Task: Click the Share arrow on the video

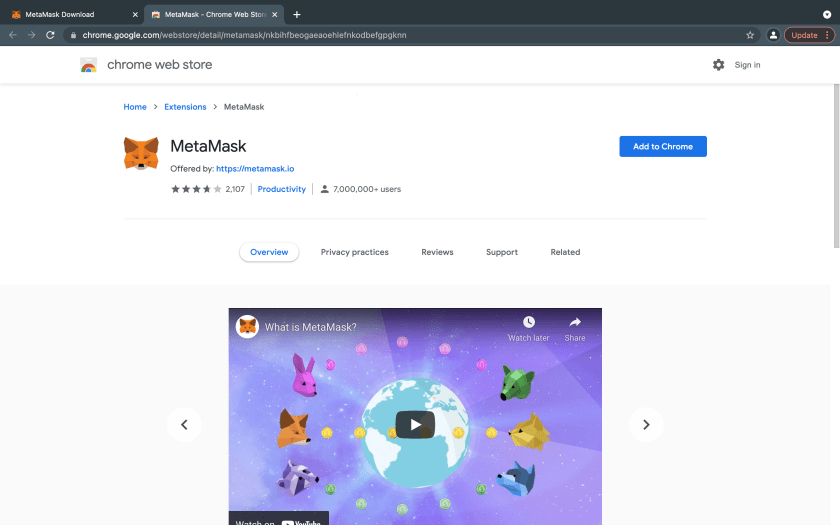Action: tap(575, 323)
